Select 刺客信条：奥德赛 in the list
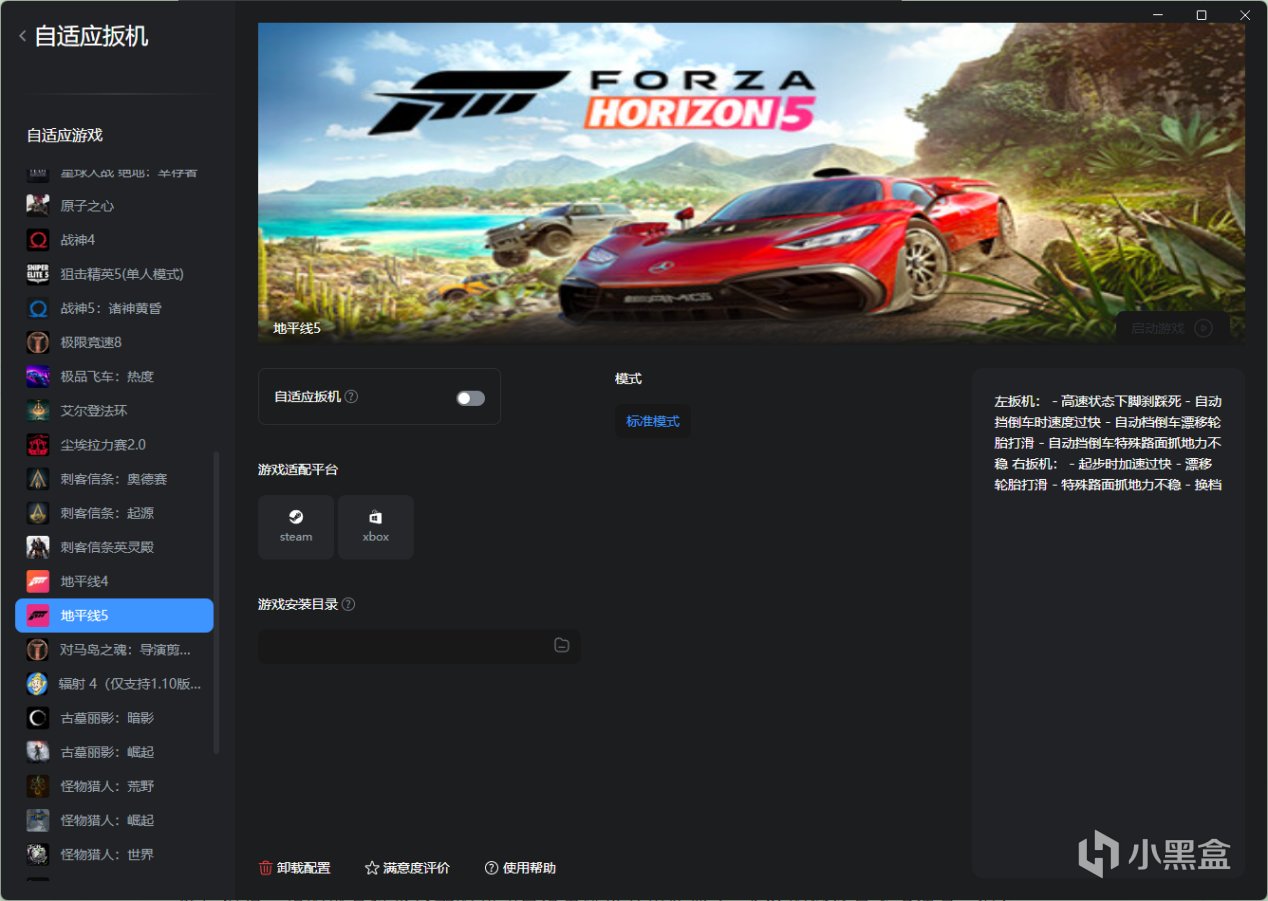This screenshot has width=1268, height=901. click(x=115, y=479)
